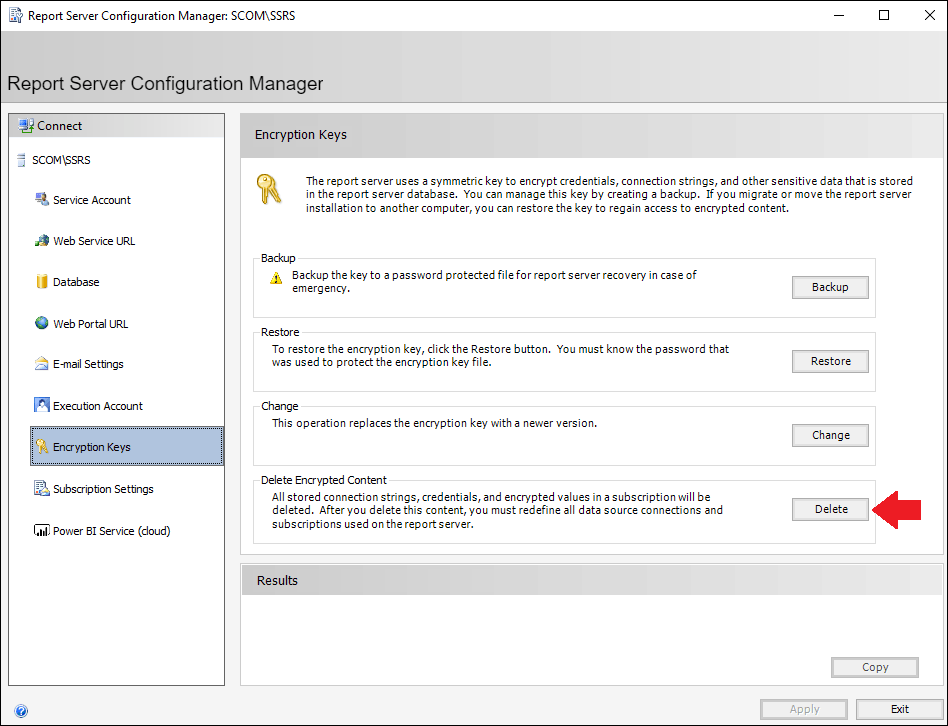This screenshot has width=948, height=726.
Task: Copy the Results pane contents
Action: click(x=874, y=667)
